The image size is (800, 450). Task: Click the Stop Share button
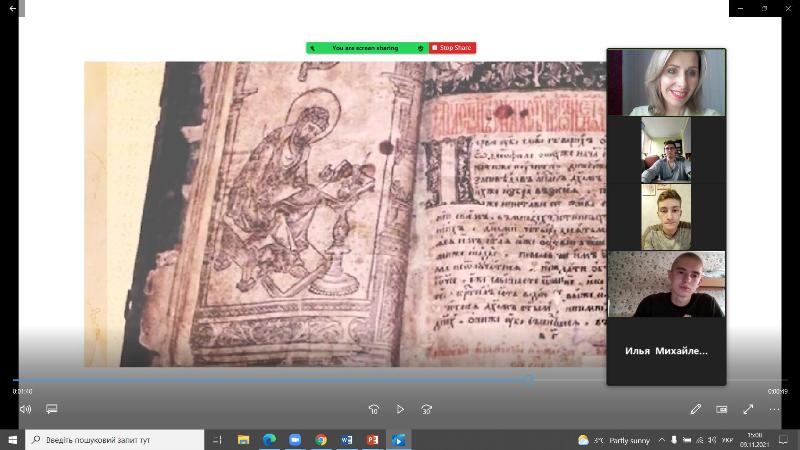[x=453, y=48]
